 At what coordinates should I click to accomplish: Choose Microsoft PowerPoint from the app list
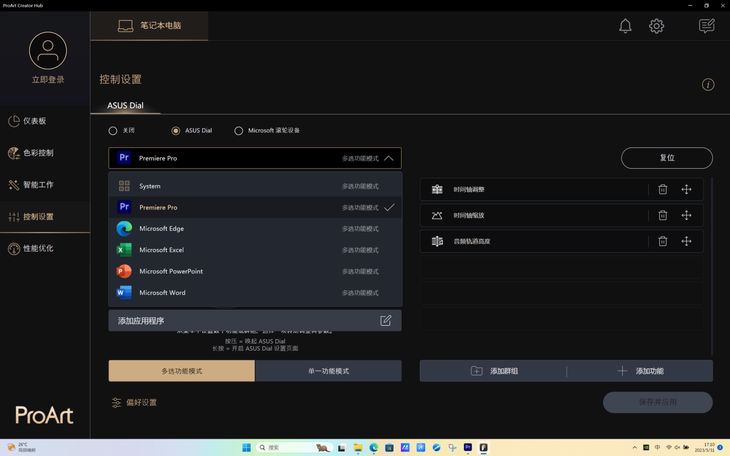(x=255, y=271)
